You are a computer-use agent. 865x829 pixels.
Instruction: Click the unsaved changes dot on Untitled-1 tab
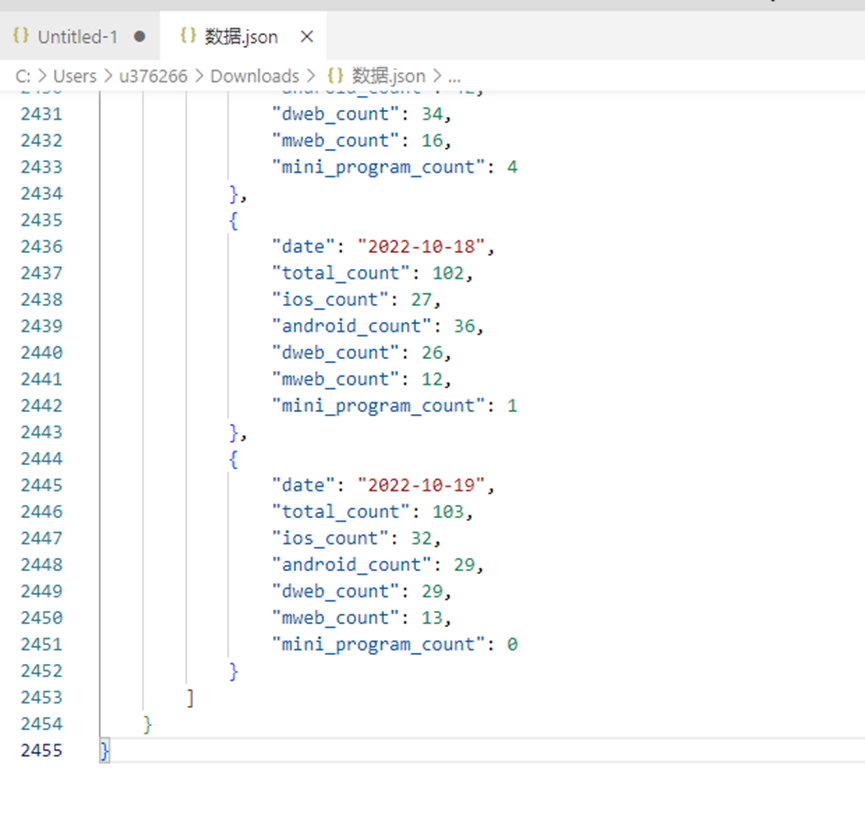click(140, 36)
